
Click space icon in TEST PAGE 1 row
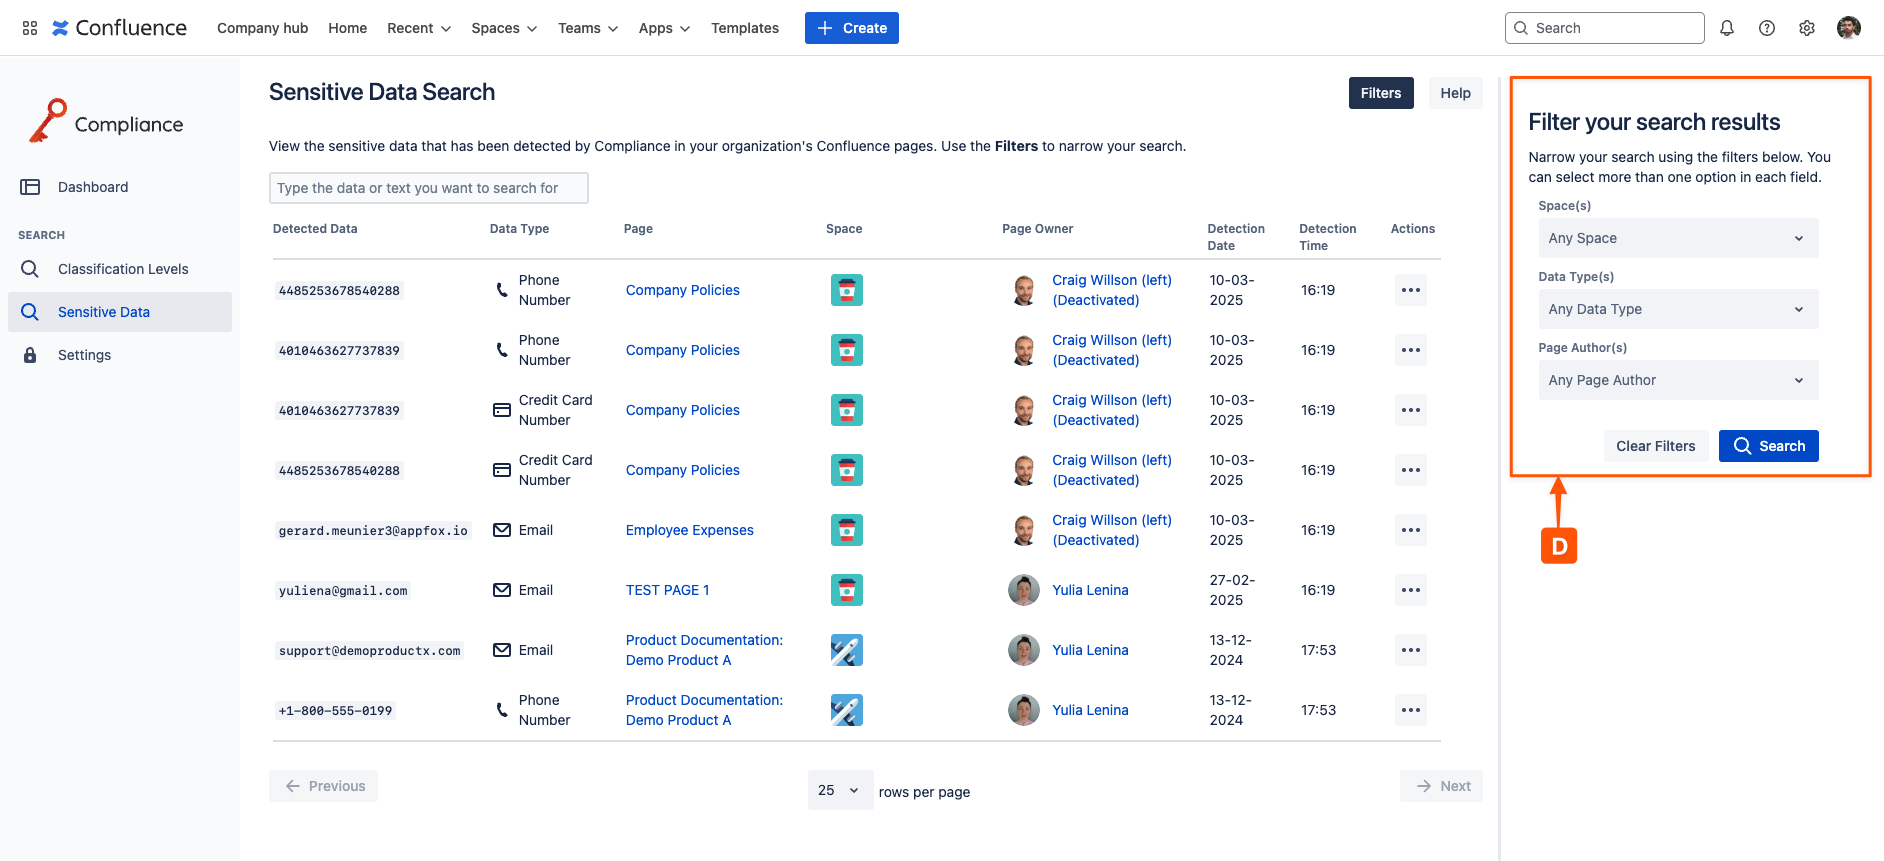pos(846,590)
